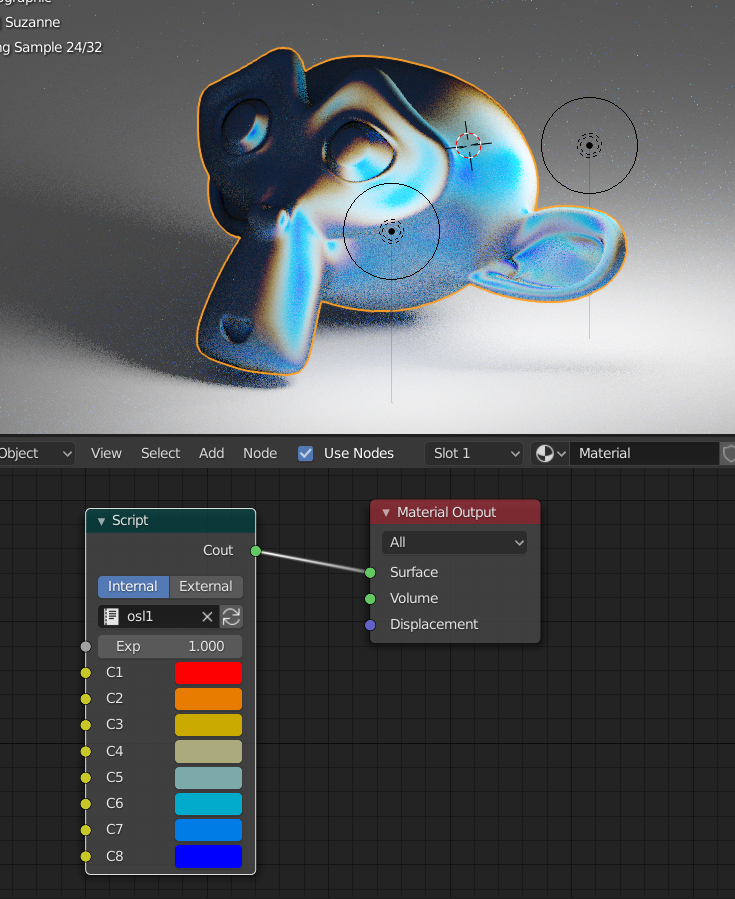Open the Add menu
This screenshot has width=735, height=899.
(212, 454)
